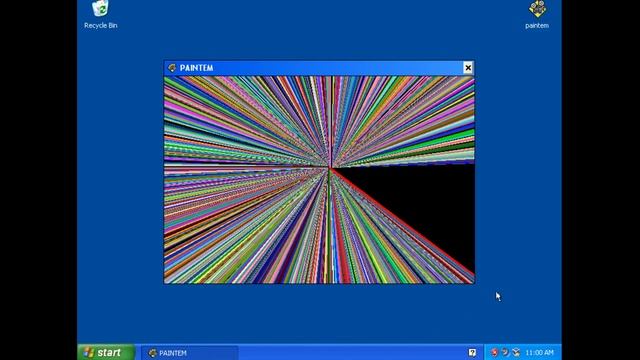Viewport: 640px width, 360px height.
Task: Open the Recycle Bin desktop icon
Action: [100, 15]
